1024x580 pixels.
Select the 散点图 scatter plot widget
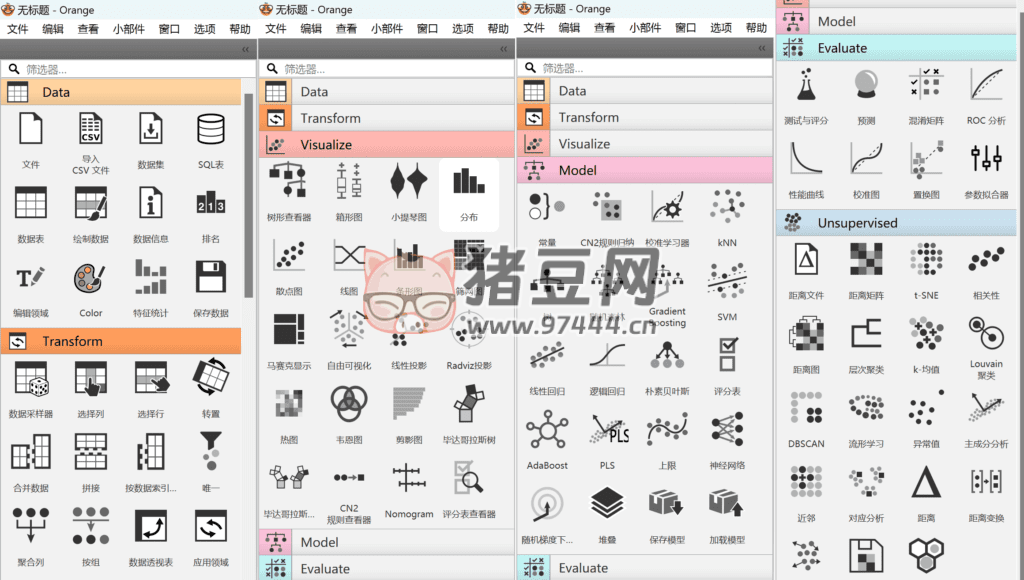(289, 258)
